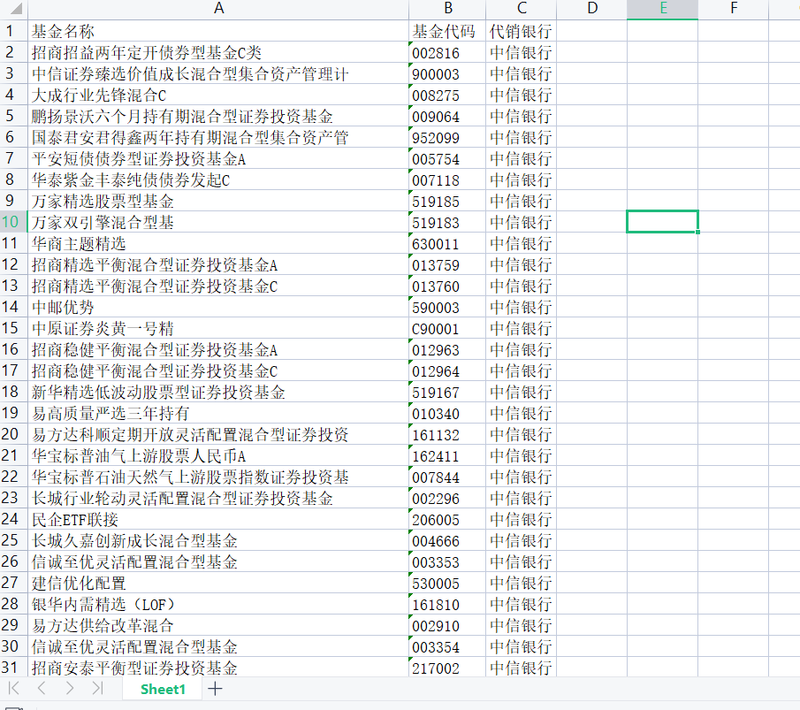Select cell 中原证券炎黄一号精
Screen dimensions: 800x710
pos(218,328)
